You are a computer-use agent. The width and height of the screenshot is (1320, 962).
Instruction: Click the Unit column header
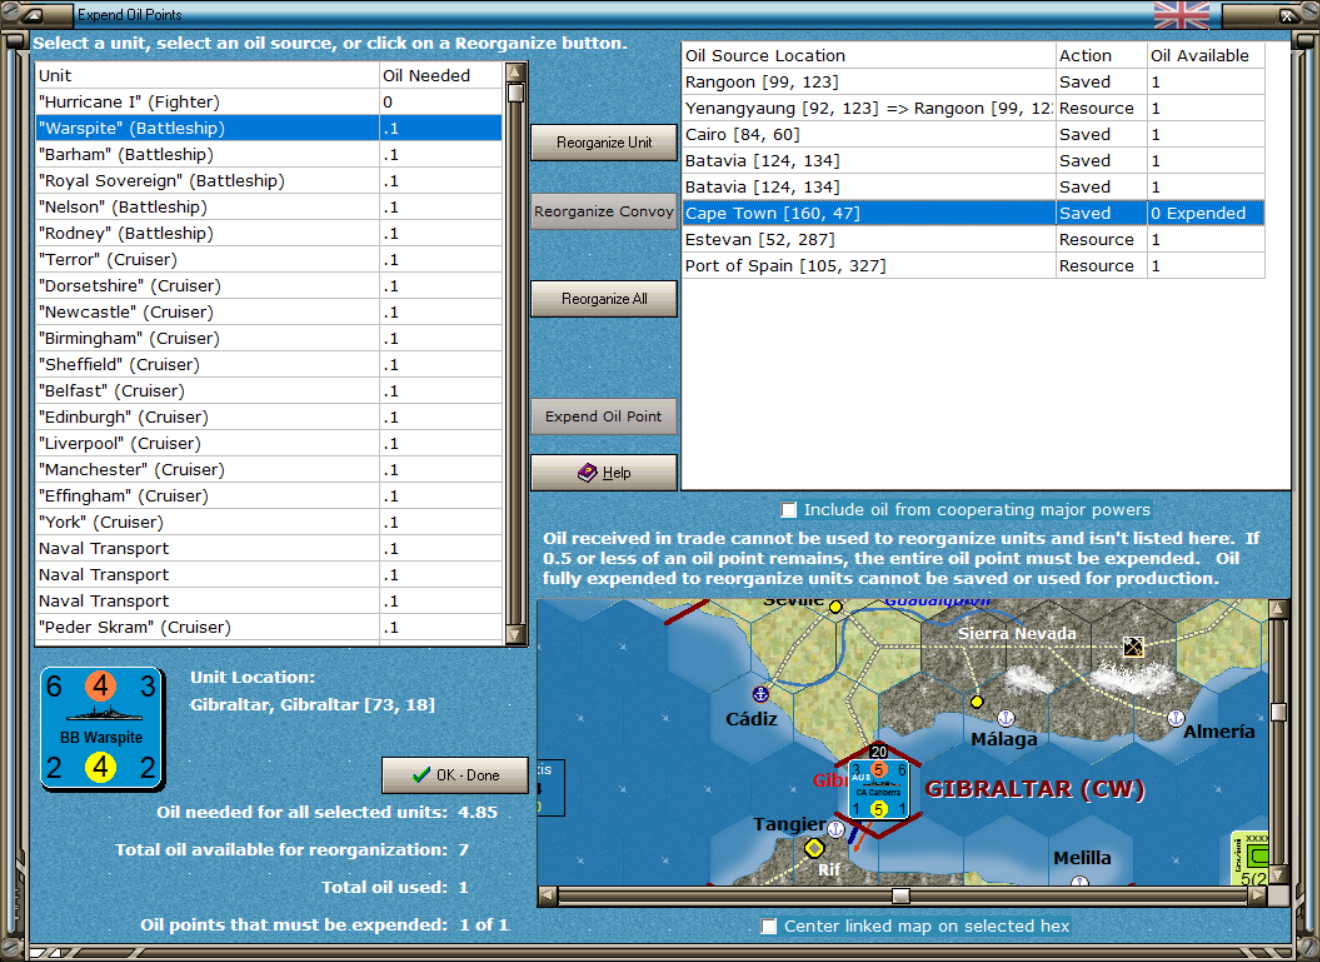pos(207,75)
